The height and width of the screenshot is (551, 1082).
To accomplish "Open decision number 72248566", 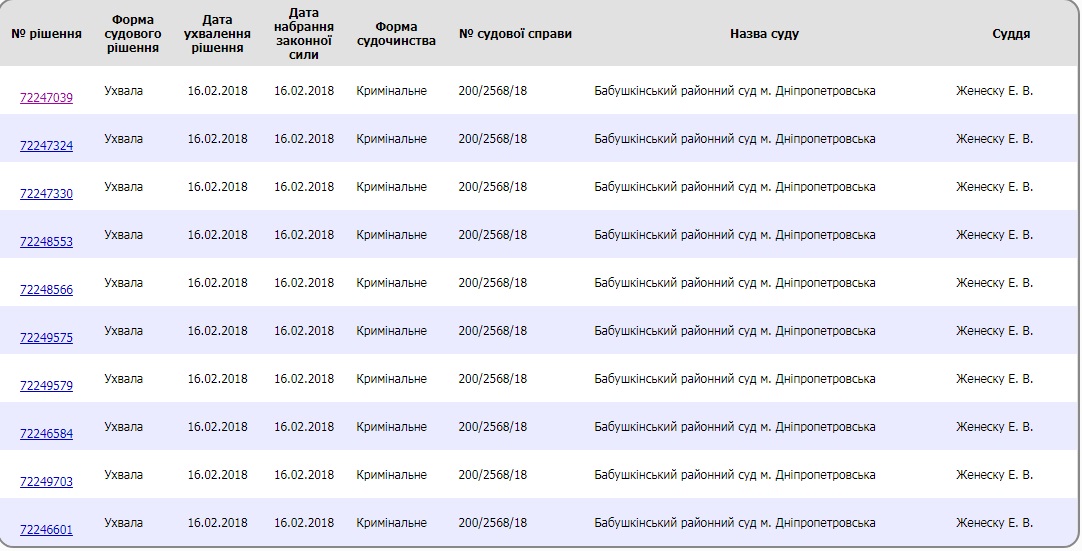I will [46, 290].
